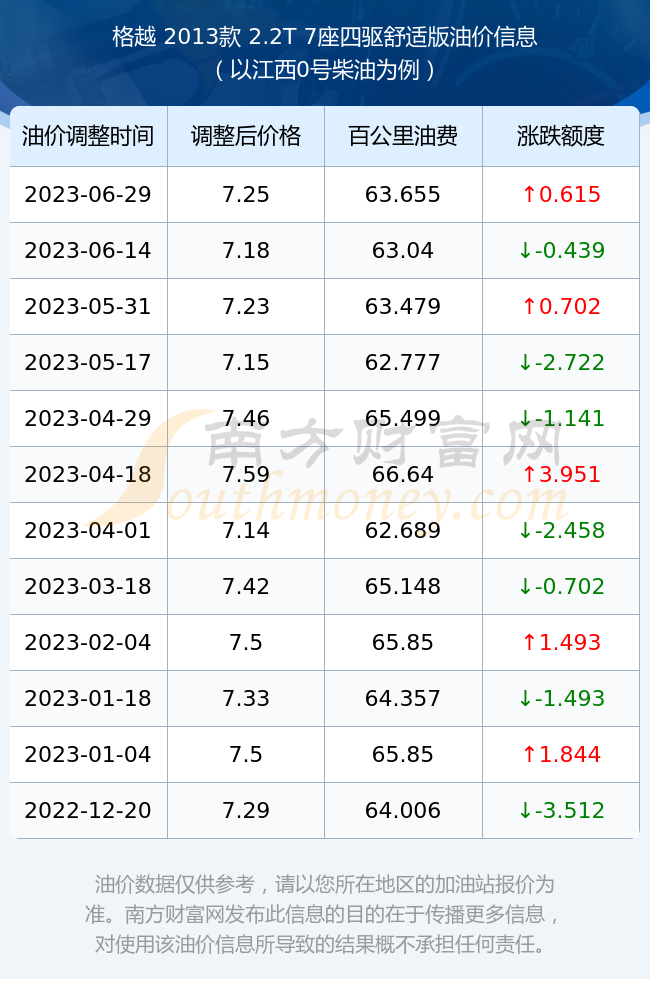Click the 涨跌额度 column header

(x=561, y=136)
